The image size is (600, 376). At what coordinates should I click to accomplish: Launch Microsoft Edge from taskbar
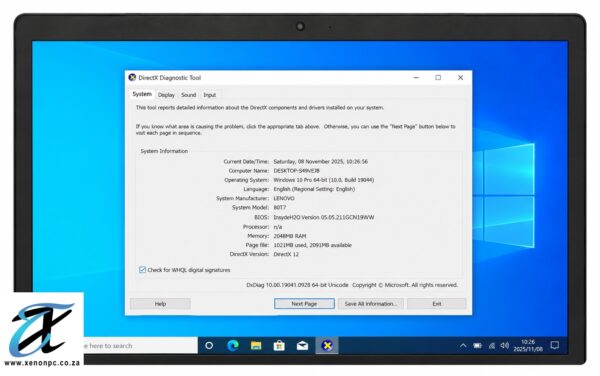(x=233, y=346)
